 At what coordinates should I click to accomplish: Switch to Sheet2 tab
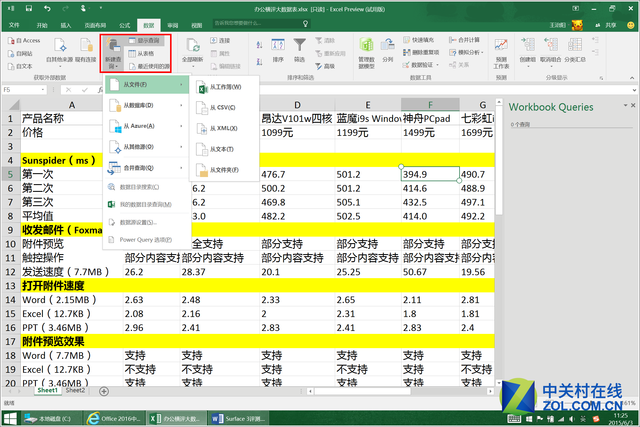[76, 391]
